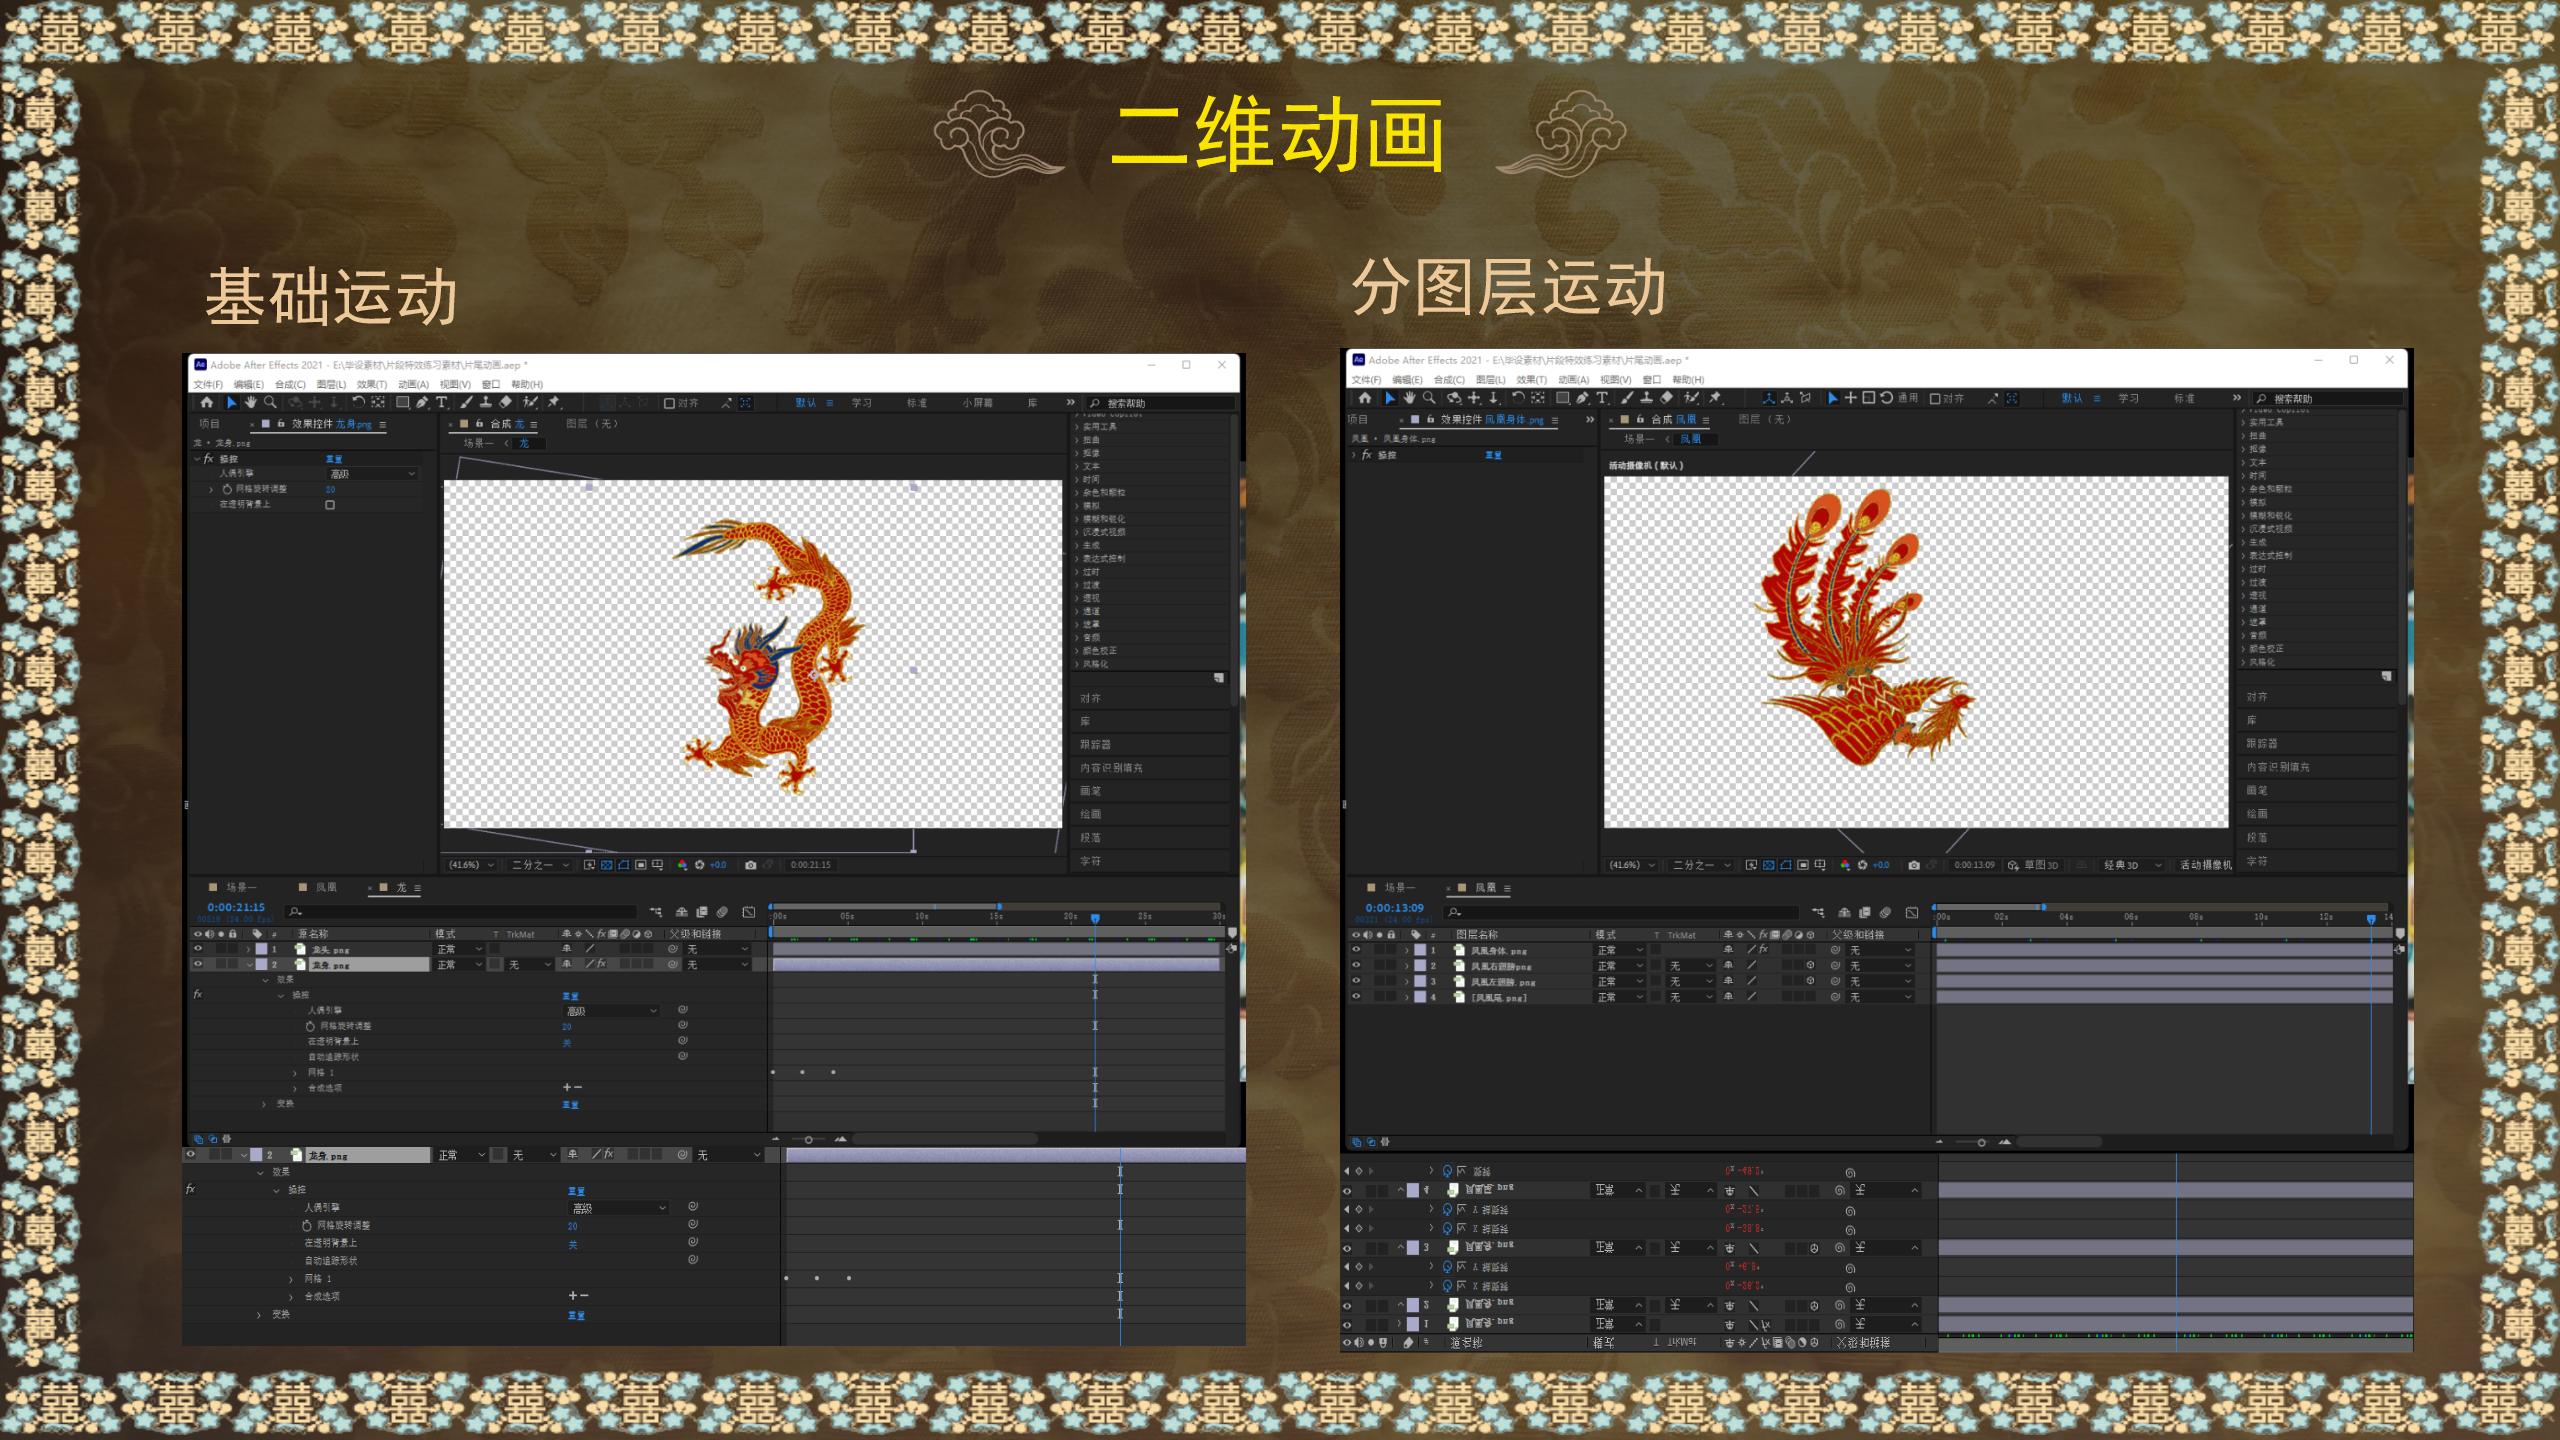Select the Home icon in left After Effects window
This screenshot has height=1440, width=2560.
click(206, 402)
